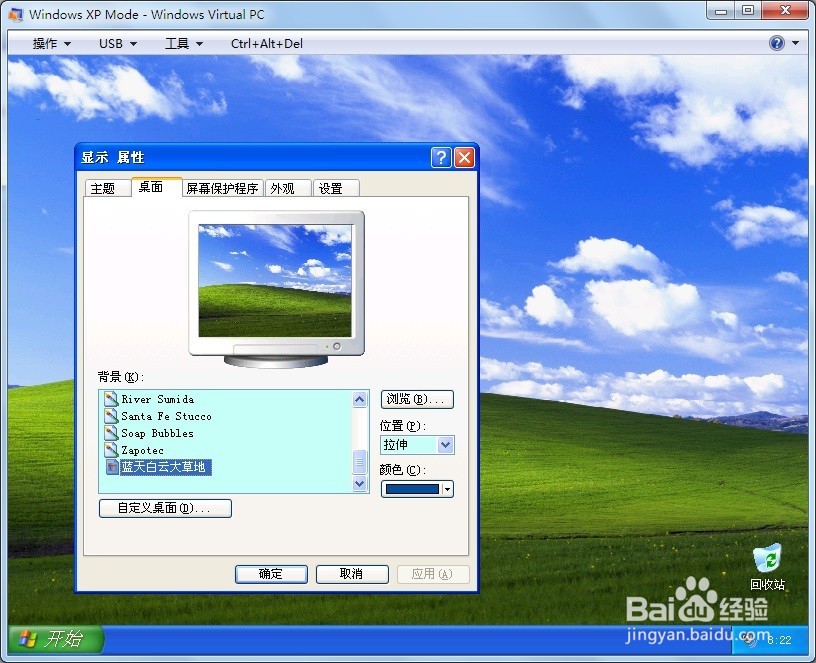Click the background list scrollbar thumb
This screenshot has height=663, width=816.
point(360,462)
